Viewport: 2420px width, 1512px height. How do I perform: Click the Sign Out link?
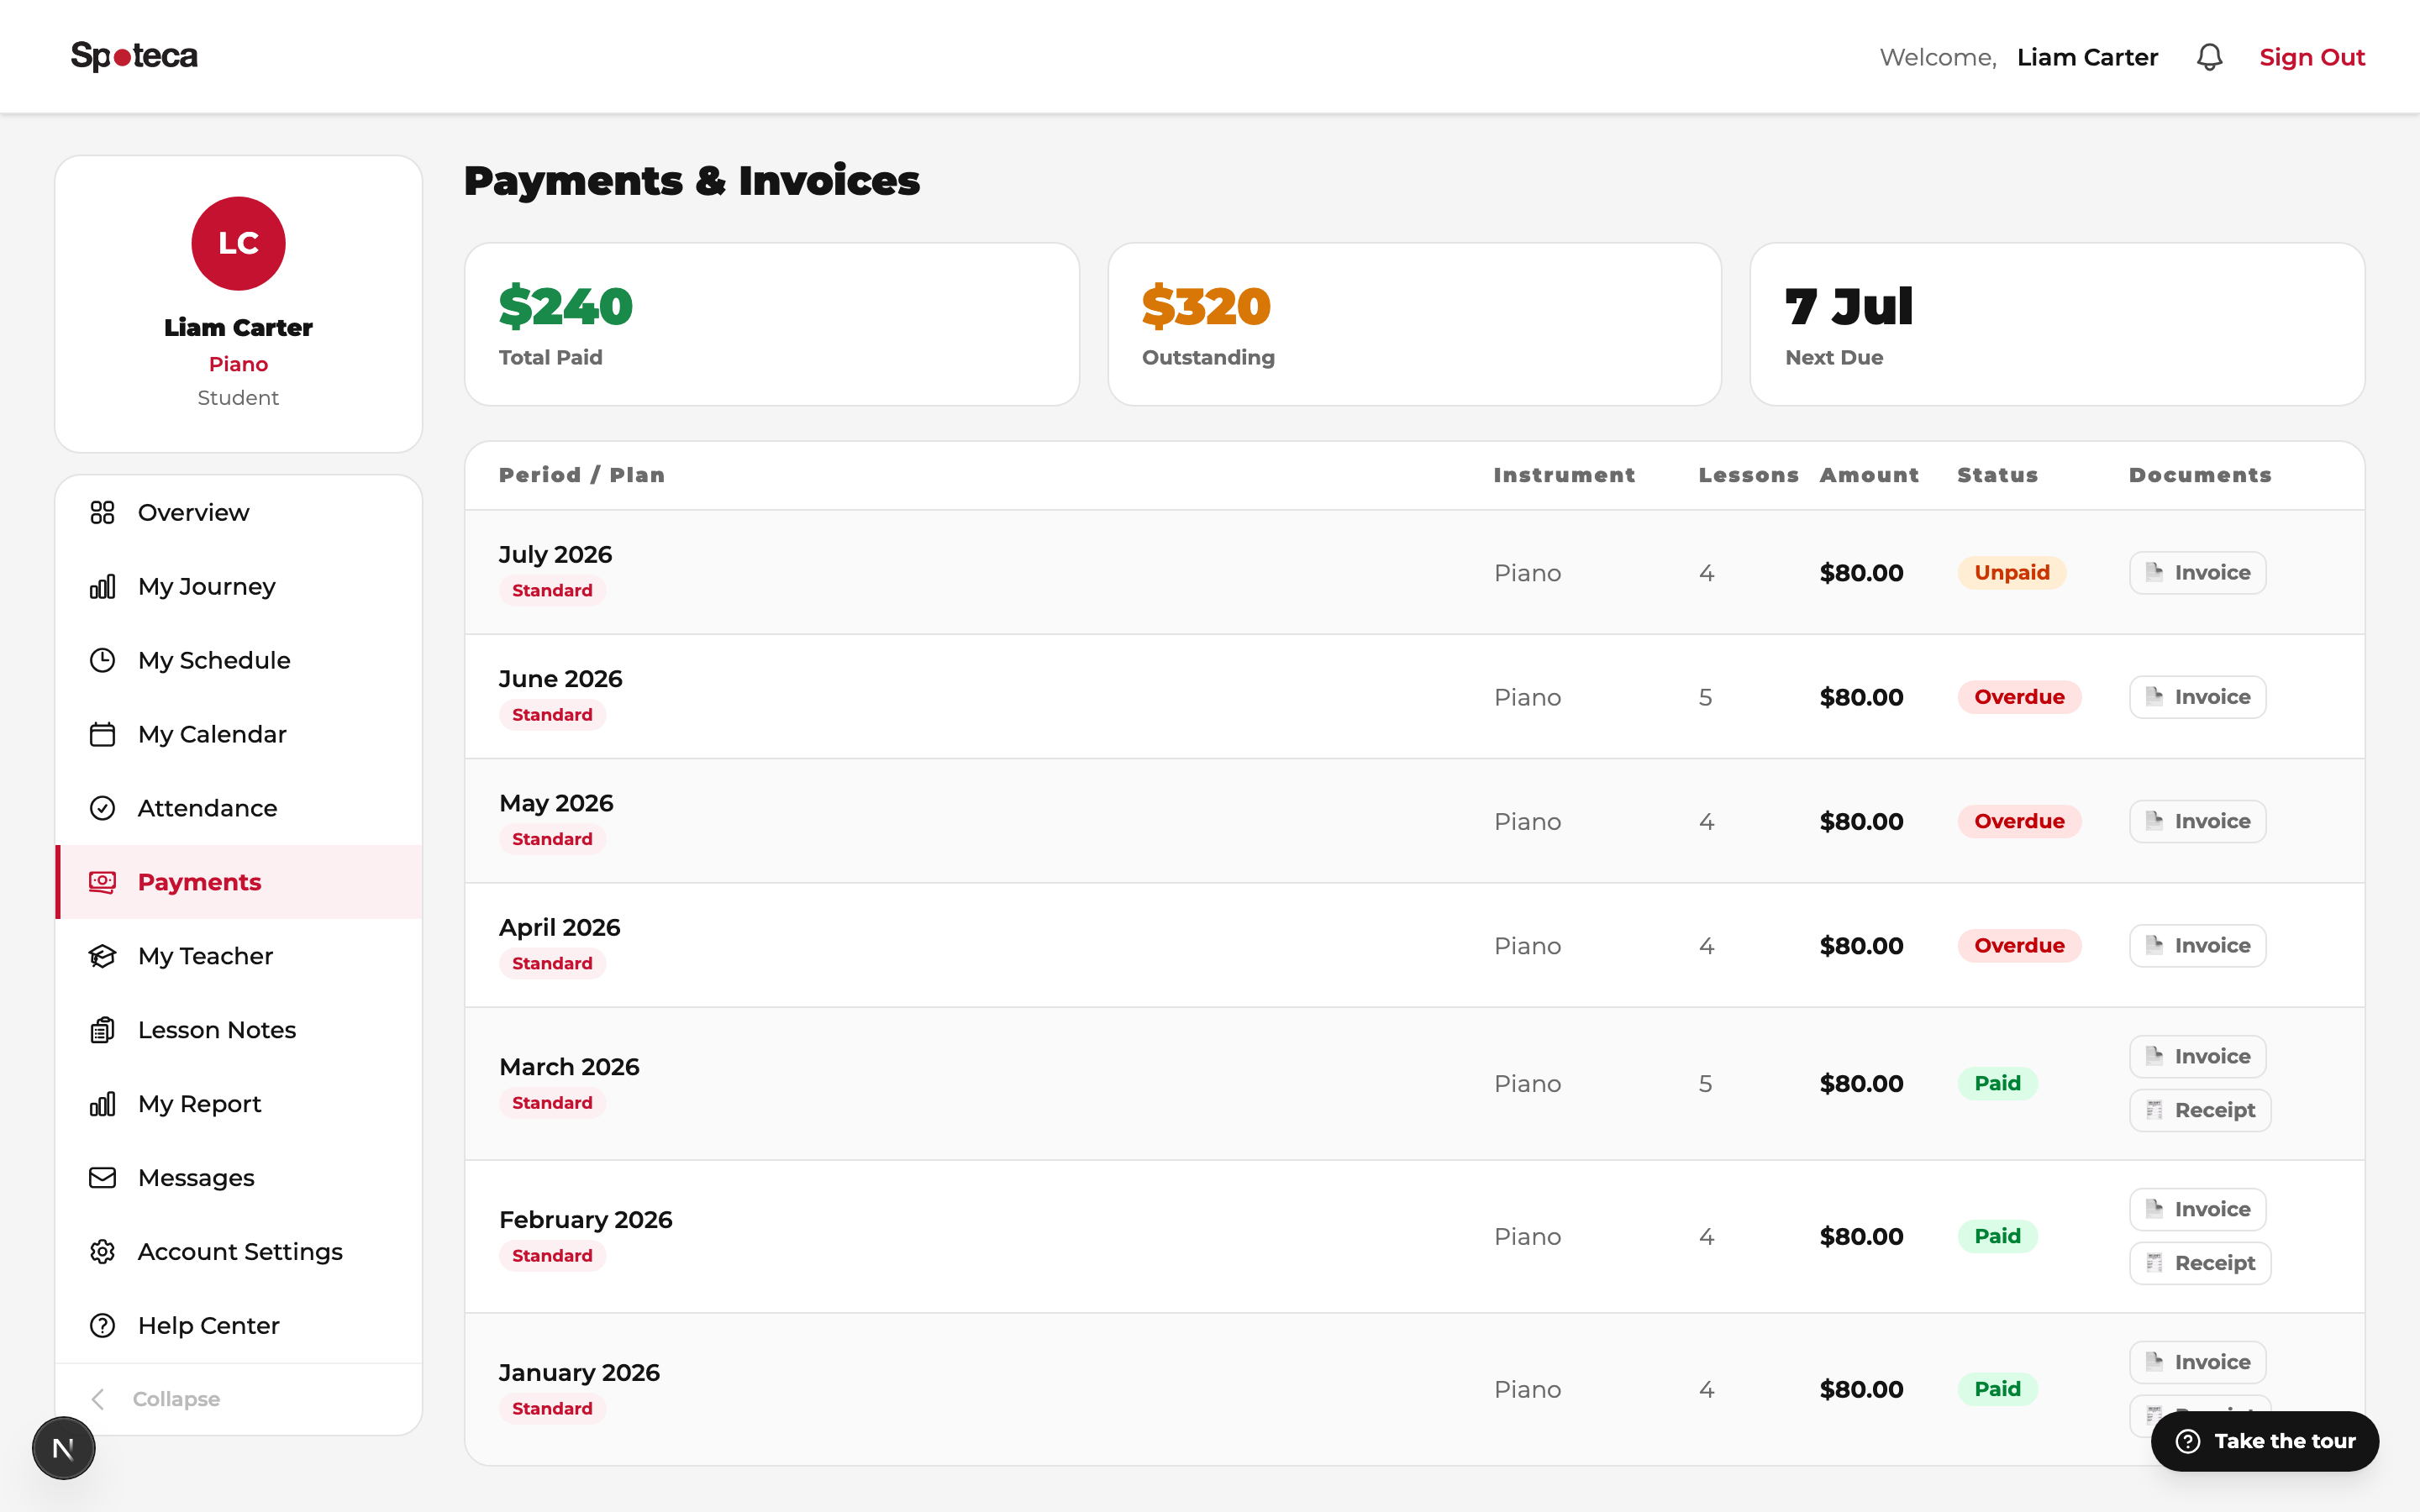click(x=2311, y=57)
